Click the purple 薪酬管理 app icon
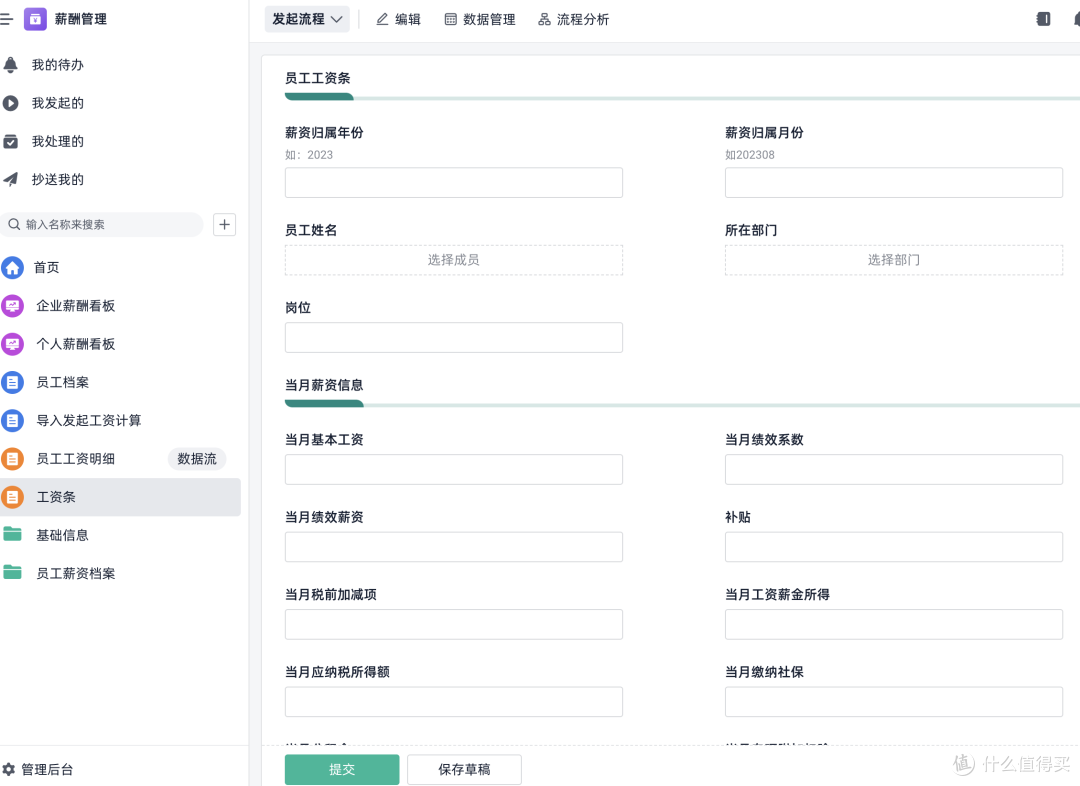The image size is (1080, 786). point(35,19)
